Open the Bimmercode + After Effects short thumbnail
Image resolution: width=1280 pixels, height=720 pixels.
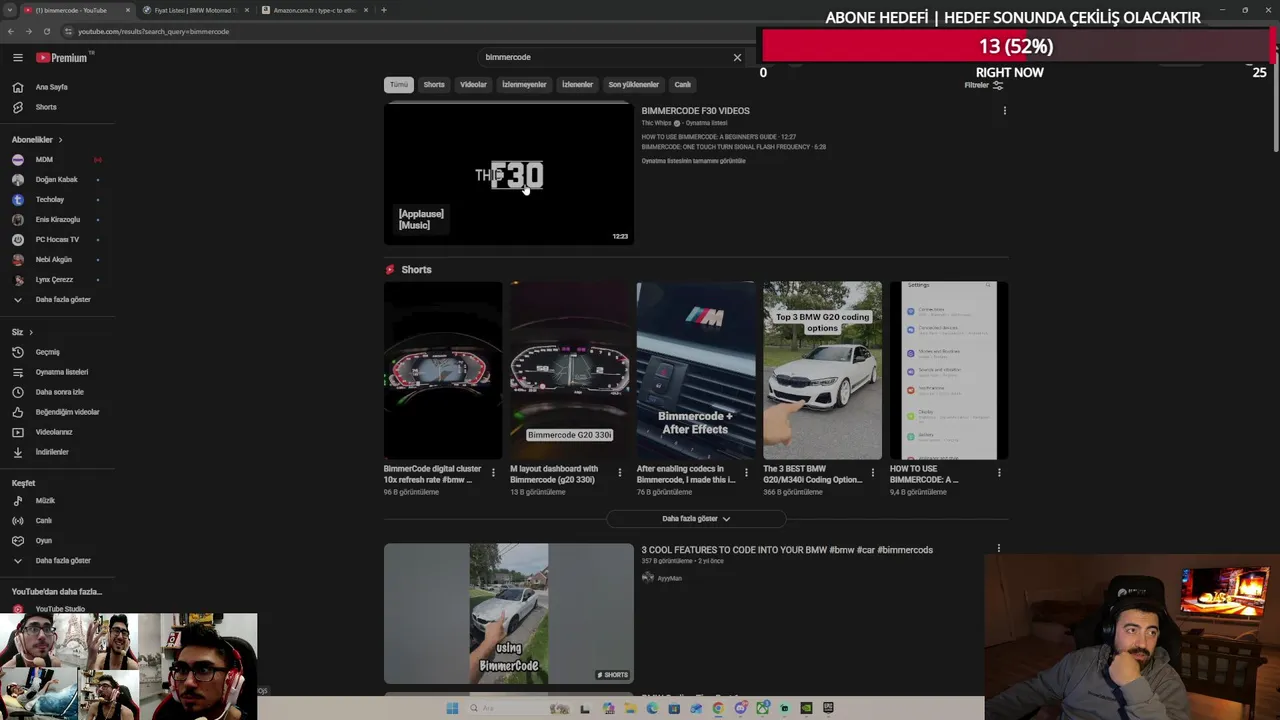click(696, 370)
